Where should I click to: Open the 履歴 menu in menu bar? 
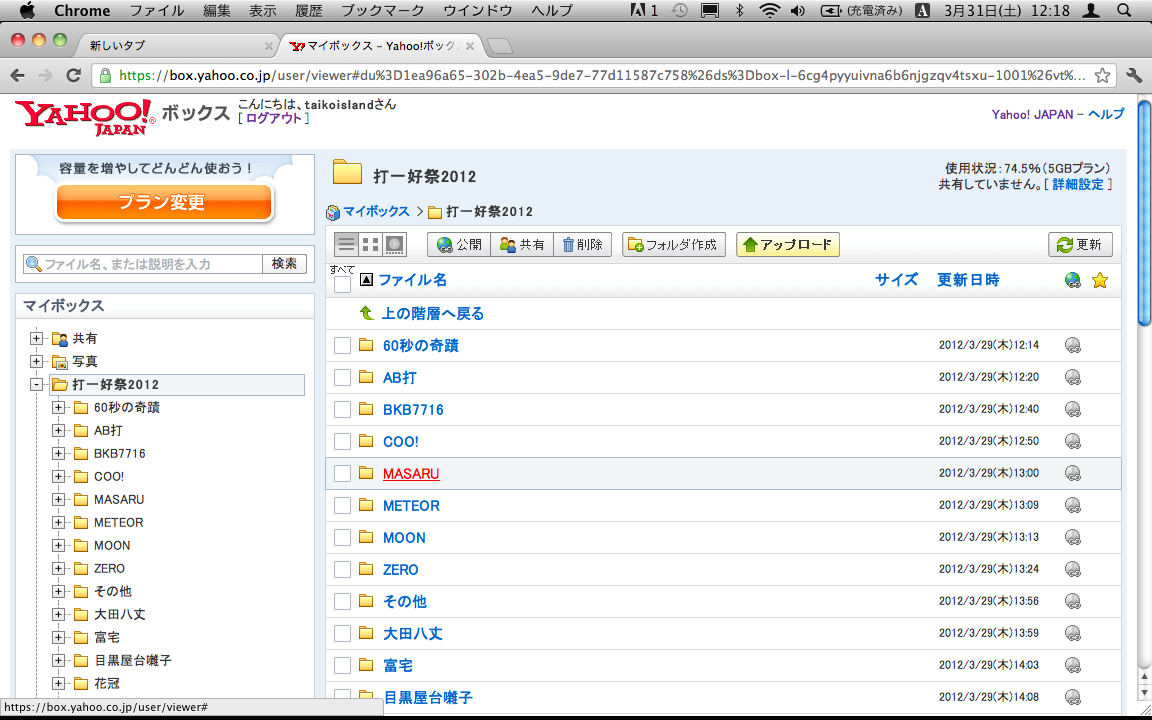[309, 10]
